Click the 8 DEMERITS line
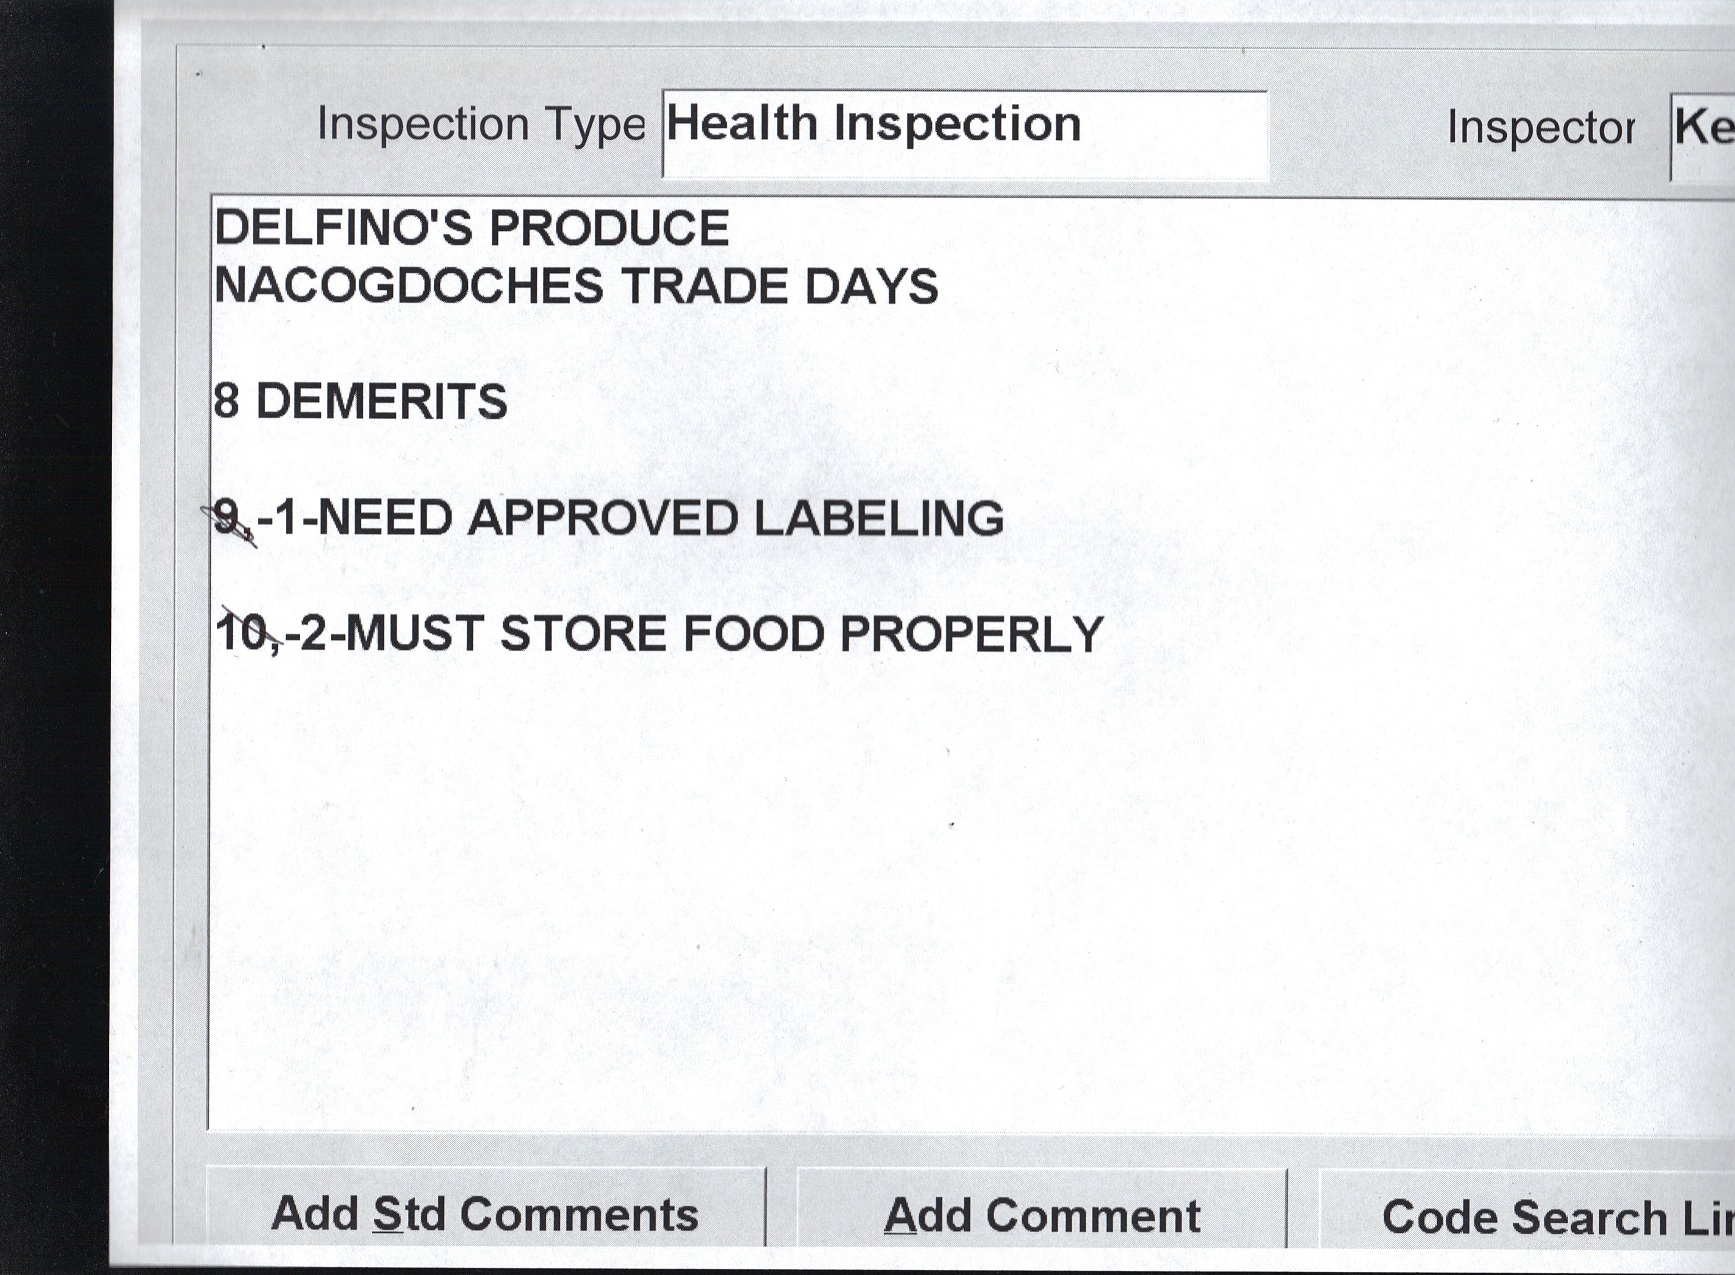This screenshot has width=1735, height=1275. click(360, 402)
